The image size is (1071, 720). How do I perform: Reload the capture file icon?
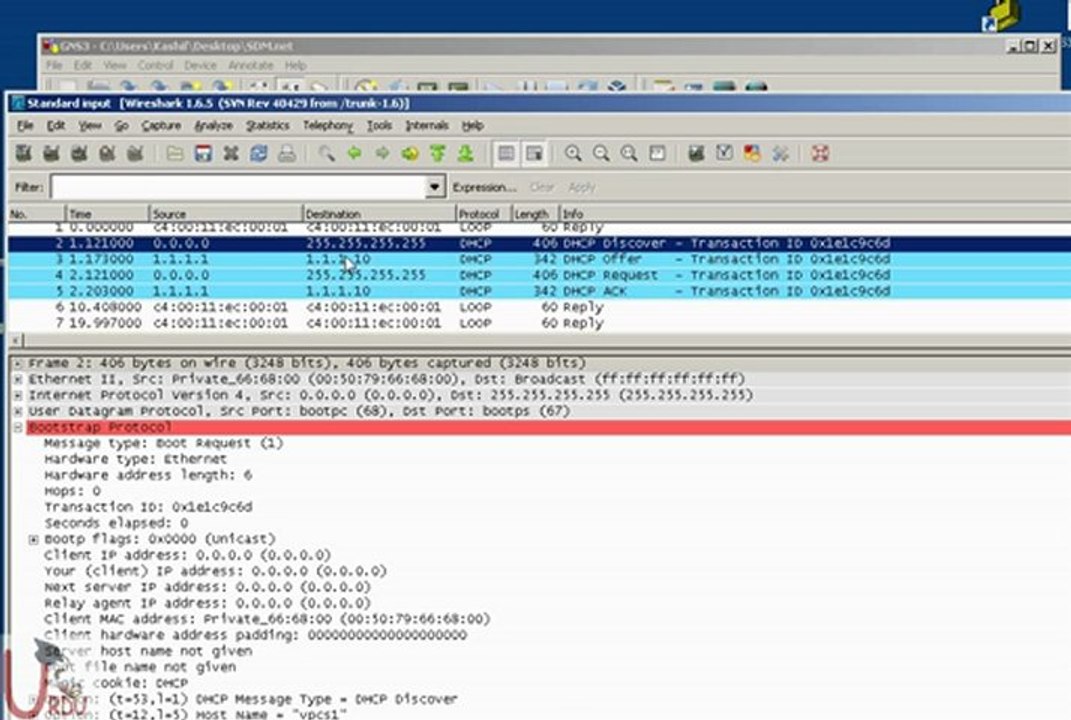pos(259,154)
